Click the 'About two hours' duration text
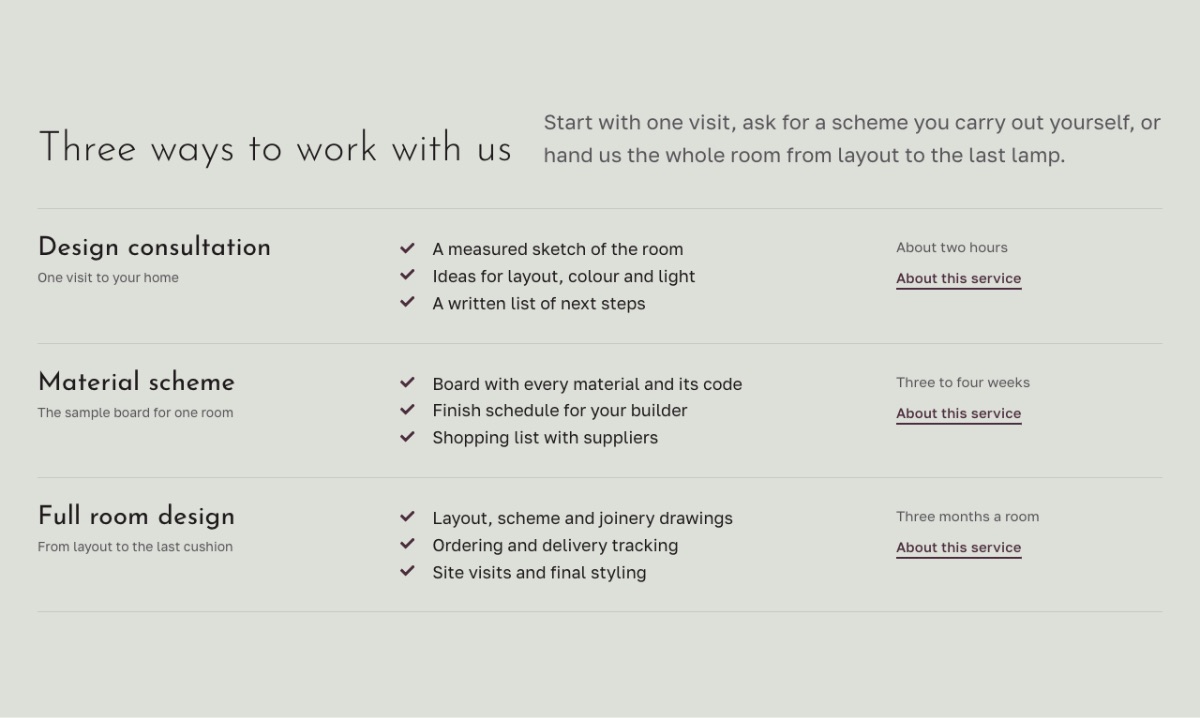Image resolution: width=1200 pixels, height=718 pixels. tap(952, 248)
